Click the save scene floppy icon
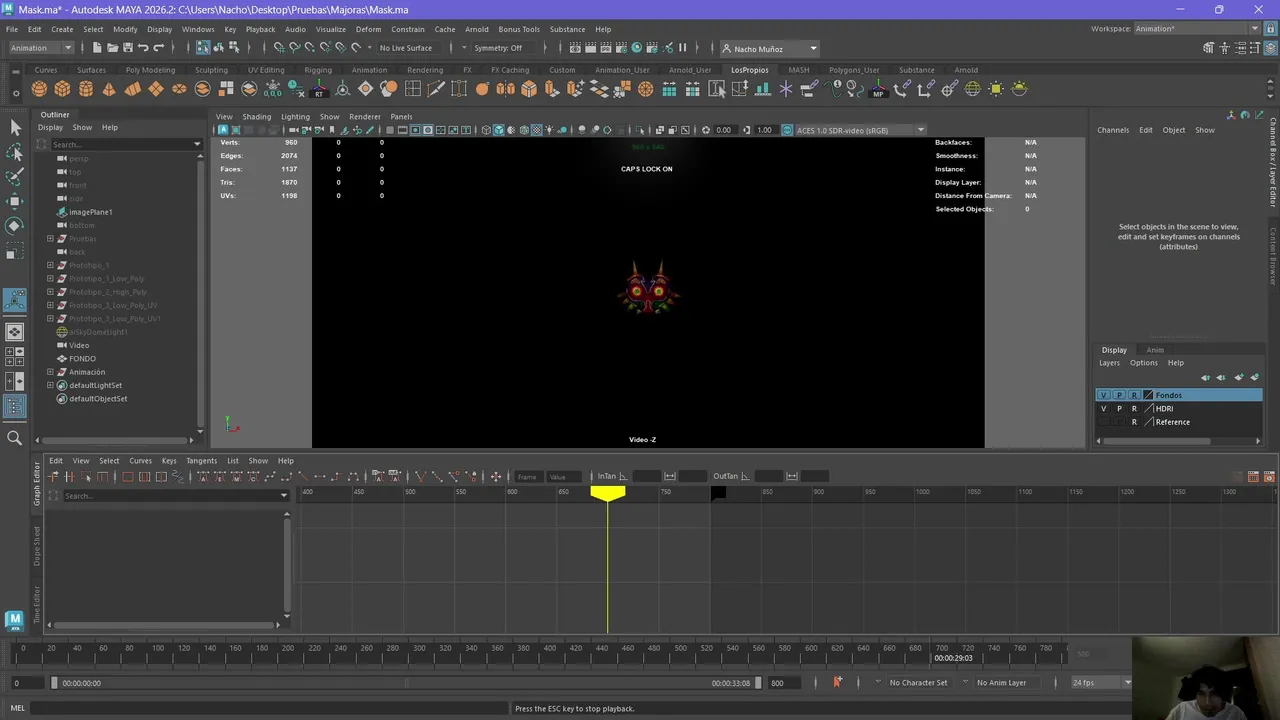 pos(128,48)
